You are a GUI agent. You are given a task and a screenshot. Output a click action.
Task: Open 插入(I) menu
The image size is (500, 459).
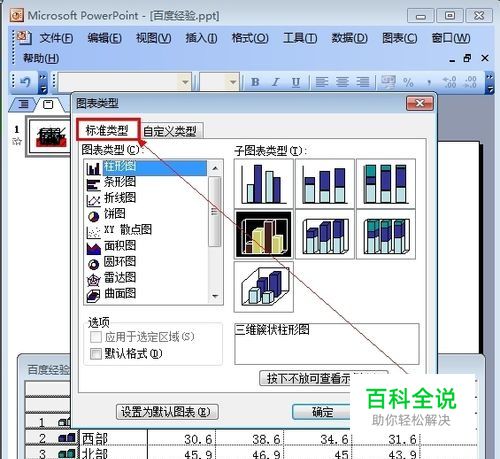tap(201, 38)
